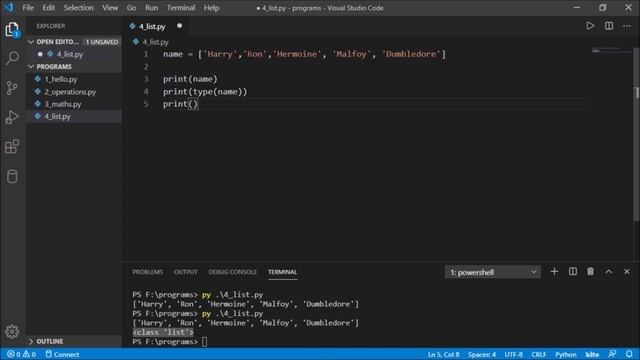The image size is (640, 360).
Task: Switch to the Output panel tab
Action: tap(186, 272)
